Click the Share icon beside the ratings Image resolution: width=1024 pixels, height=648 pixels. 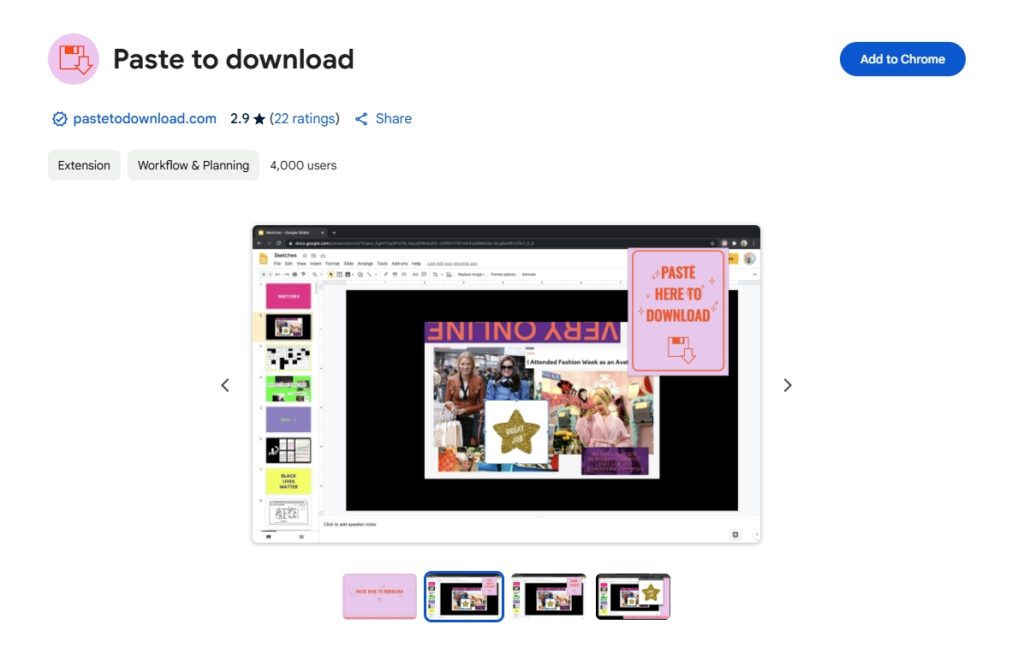(362, 118)
